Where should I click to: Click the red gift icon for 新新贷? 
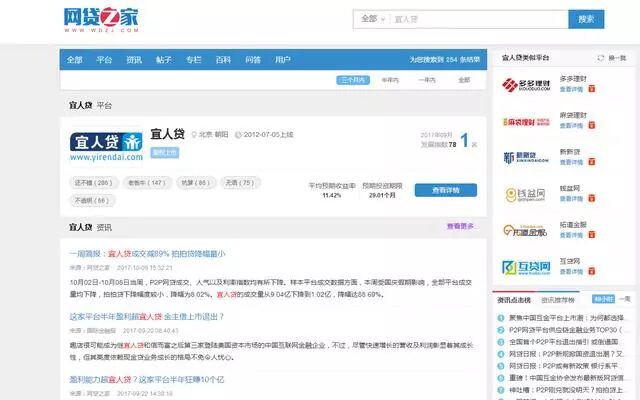[x=591, y=162]
